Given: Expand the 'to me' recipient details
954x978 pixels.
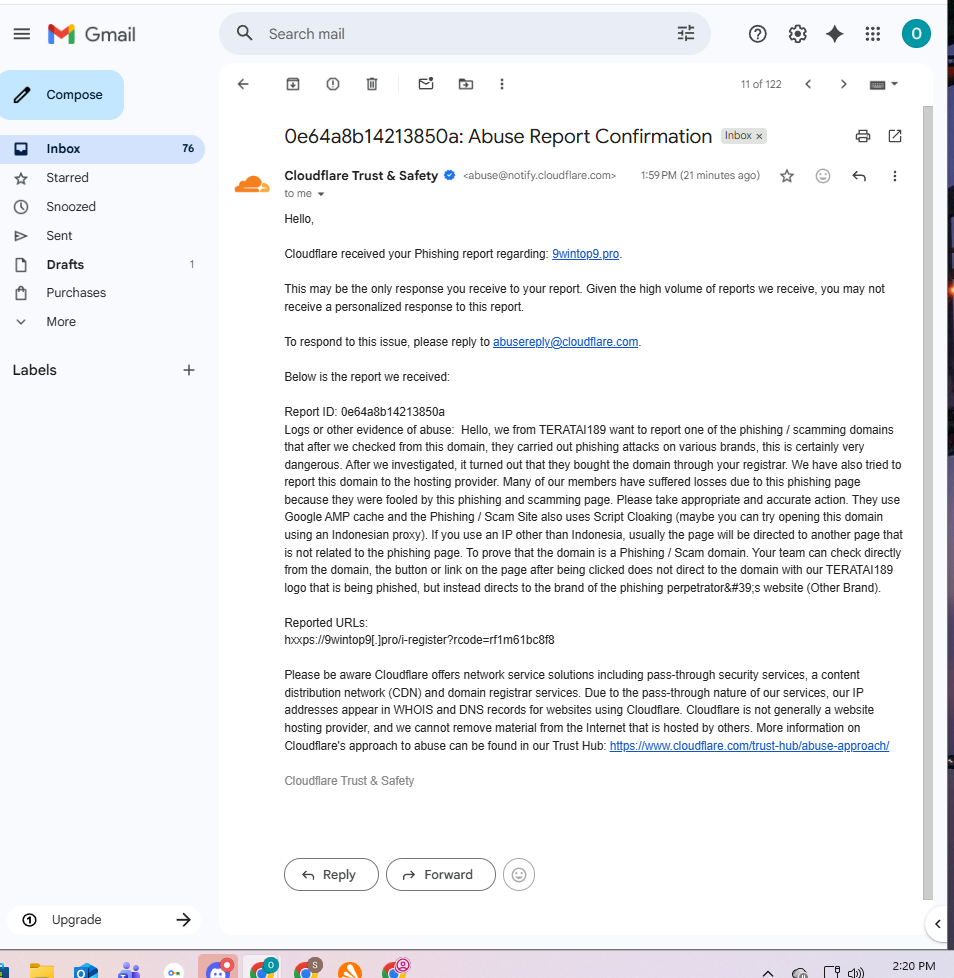Looking at the screenshot, I should tap(321, 194).
